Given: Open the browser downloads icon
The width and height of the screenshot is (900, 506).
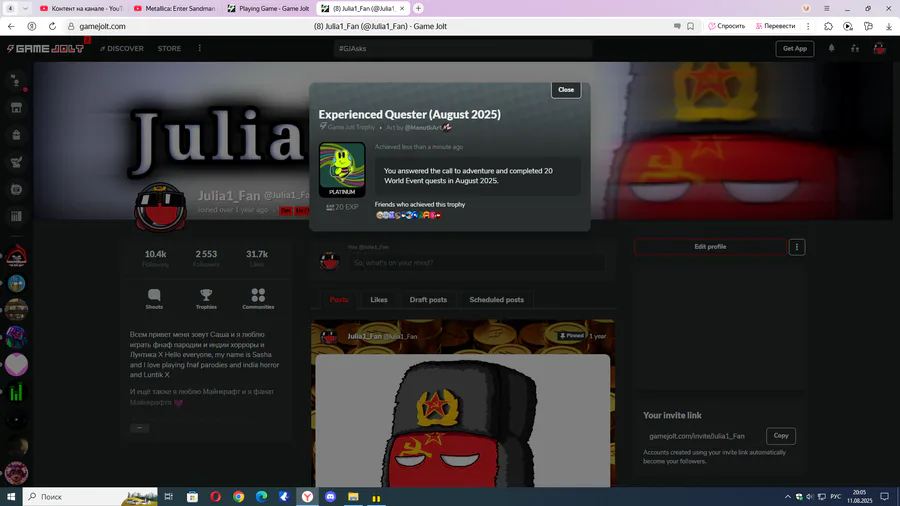Looking at the screenshot, I should pyautogui.click(x=889, y=26).
